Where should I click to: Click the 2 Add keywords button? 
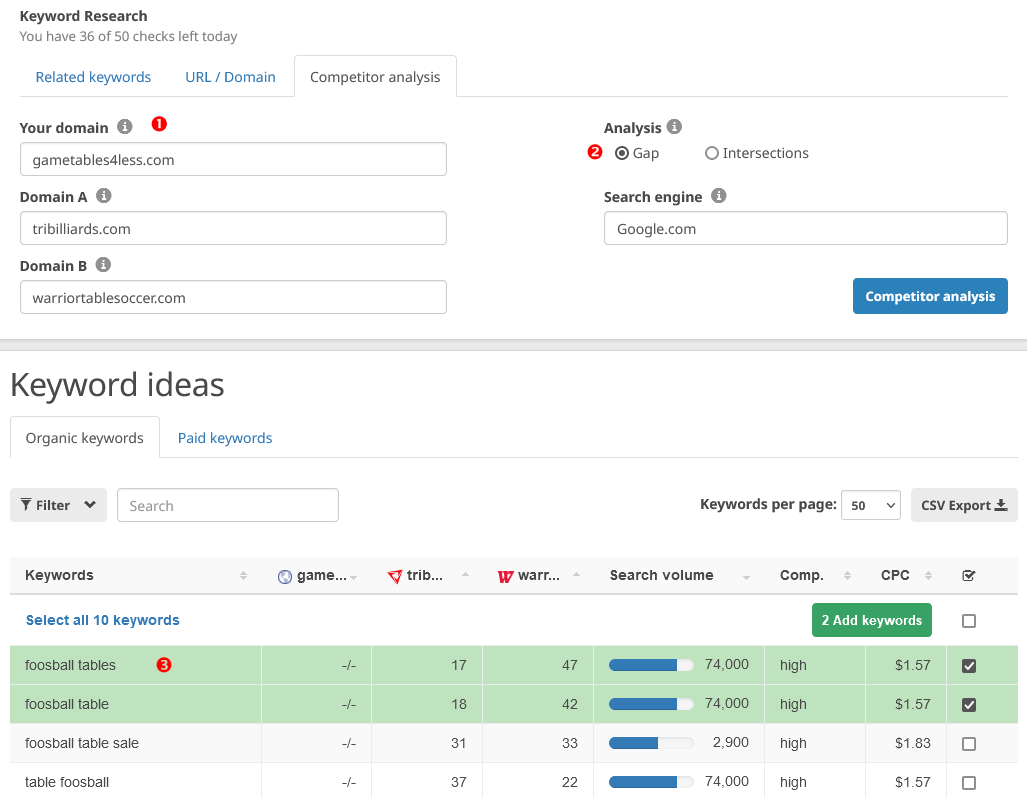(x=872, y=620)
